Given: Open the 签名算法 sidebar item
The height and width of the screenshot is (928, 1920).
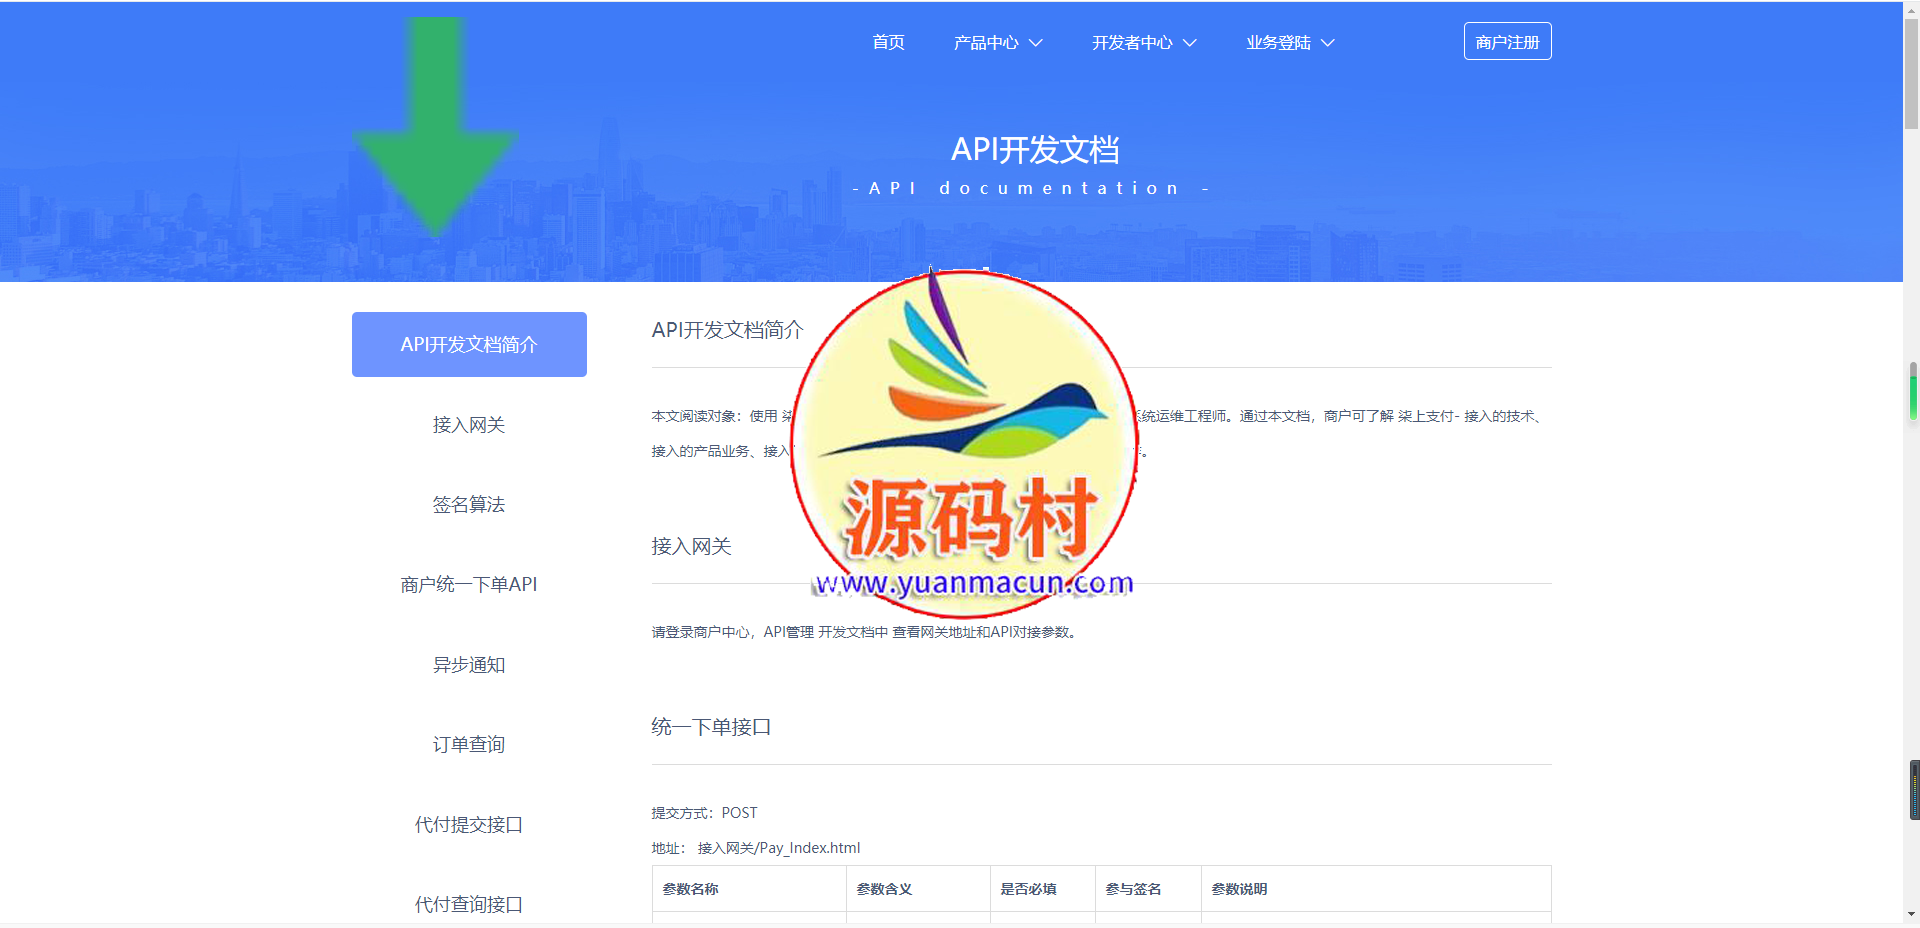Looking at the screenshot, I should click(x=469, y=505).
